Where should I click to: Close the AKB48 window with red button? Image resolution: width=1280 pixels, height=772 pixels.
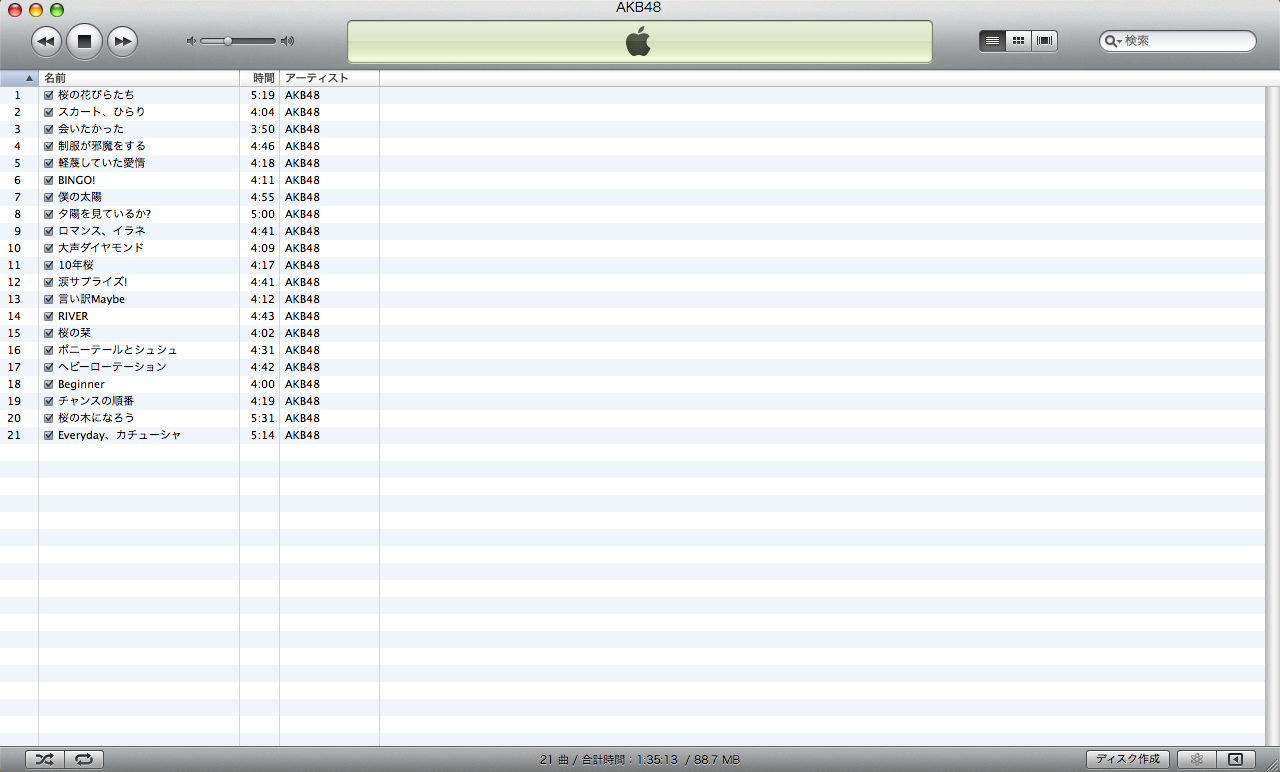tap(15, 10)
